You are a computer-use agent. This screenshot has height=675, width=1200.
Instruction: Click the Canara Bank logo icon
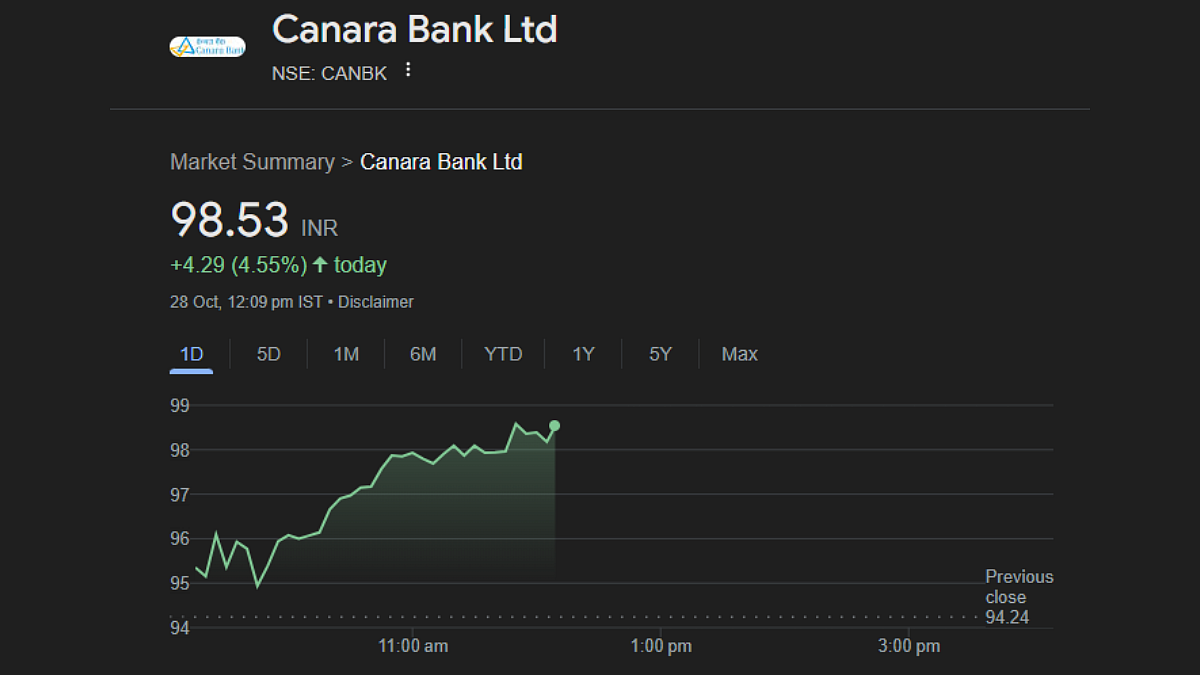pyautogui.click(x=207, y=46)
